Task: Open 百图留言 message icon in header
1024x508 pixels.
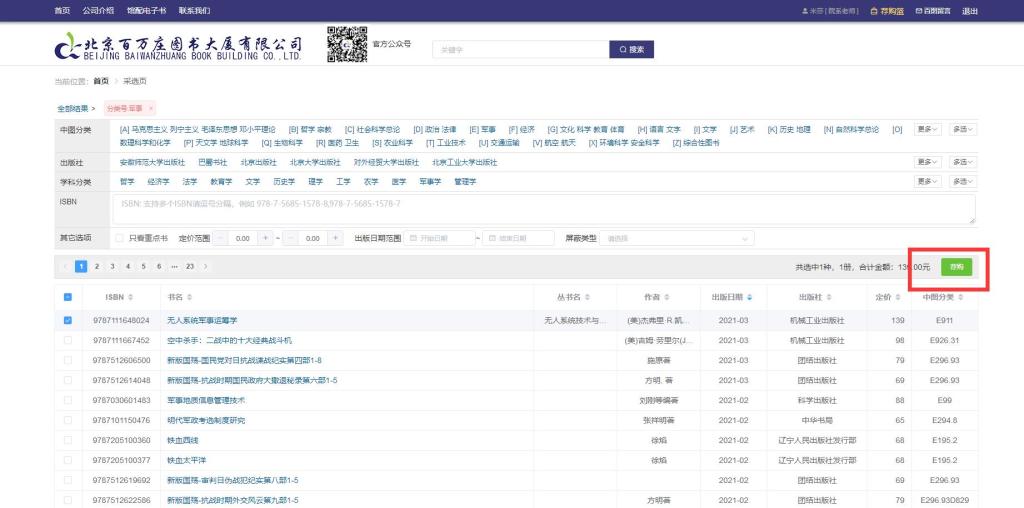Action: click(919, 11)
